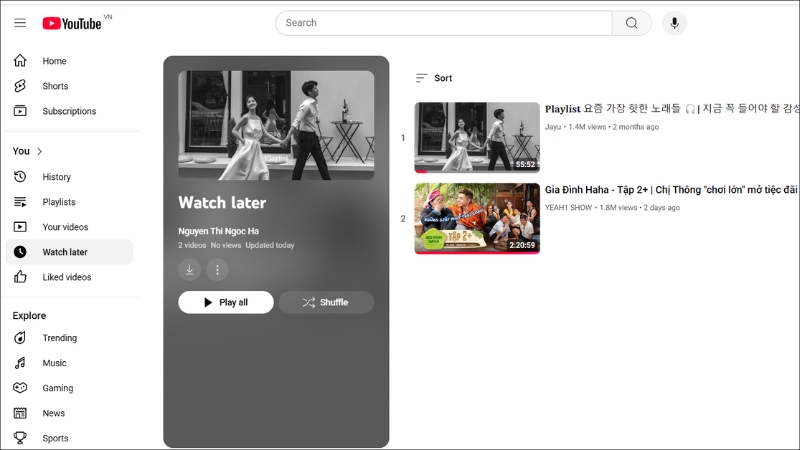Open Trending in Explore section
The height and width of the screenshot is (450, 800).
coord(59,338)
